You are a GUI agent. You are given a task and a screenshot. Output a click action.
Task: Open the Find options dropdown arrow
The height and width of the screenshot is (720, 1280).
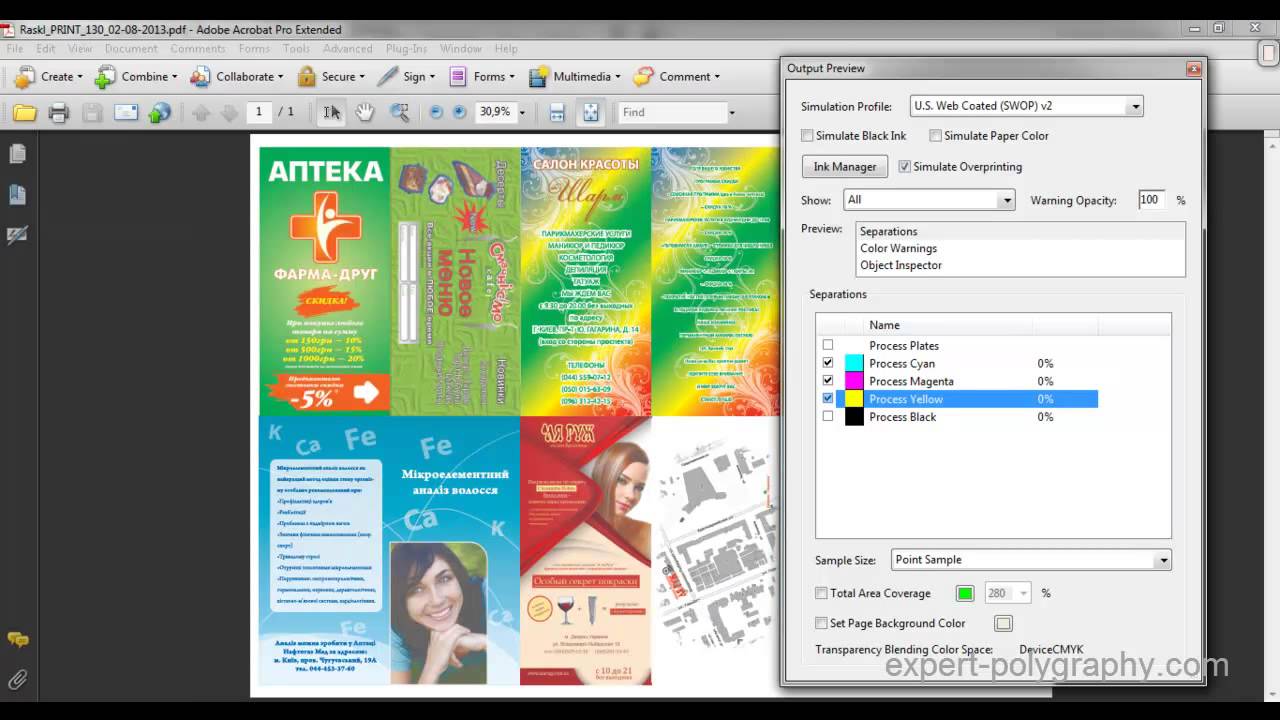coord(731,113)
